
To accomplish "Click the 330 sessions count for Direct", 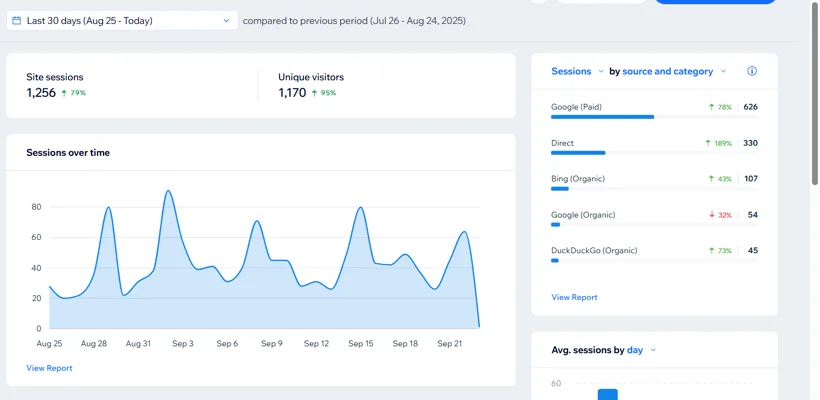I will pos(750,143).
